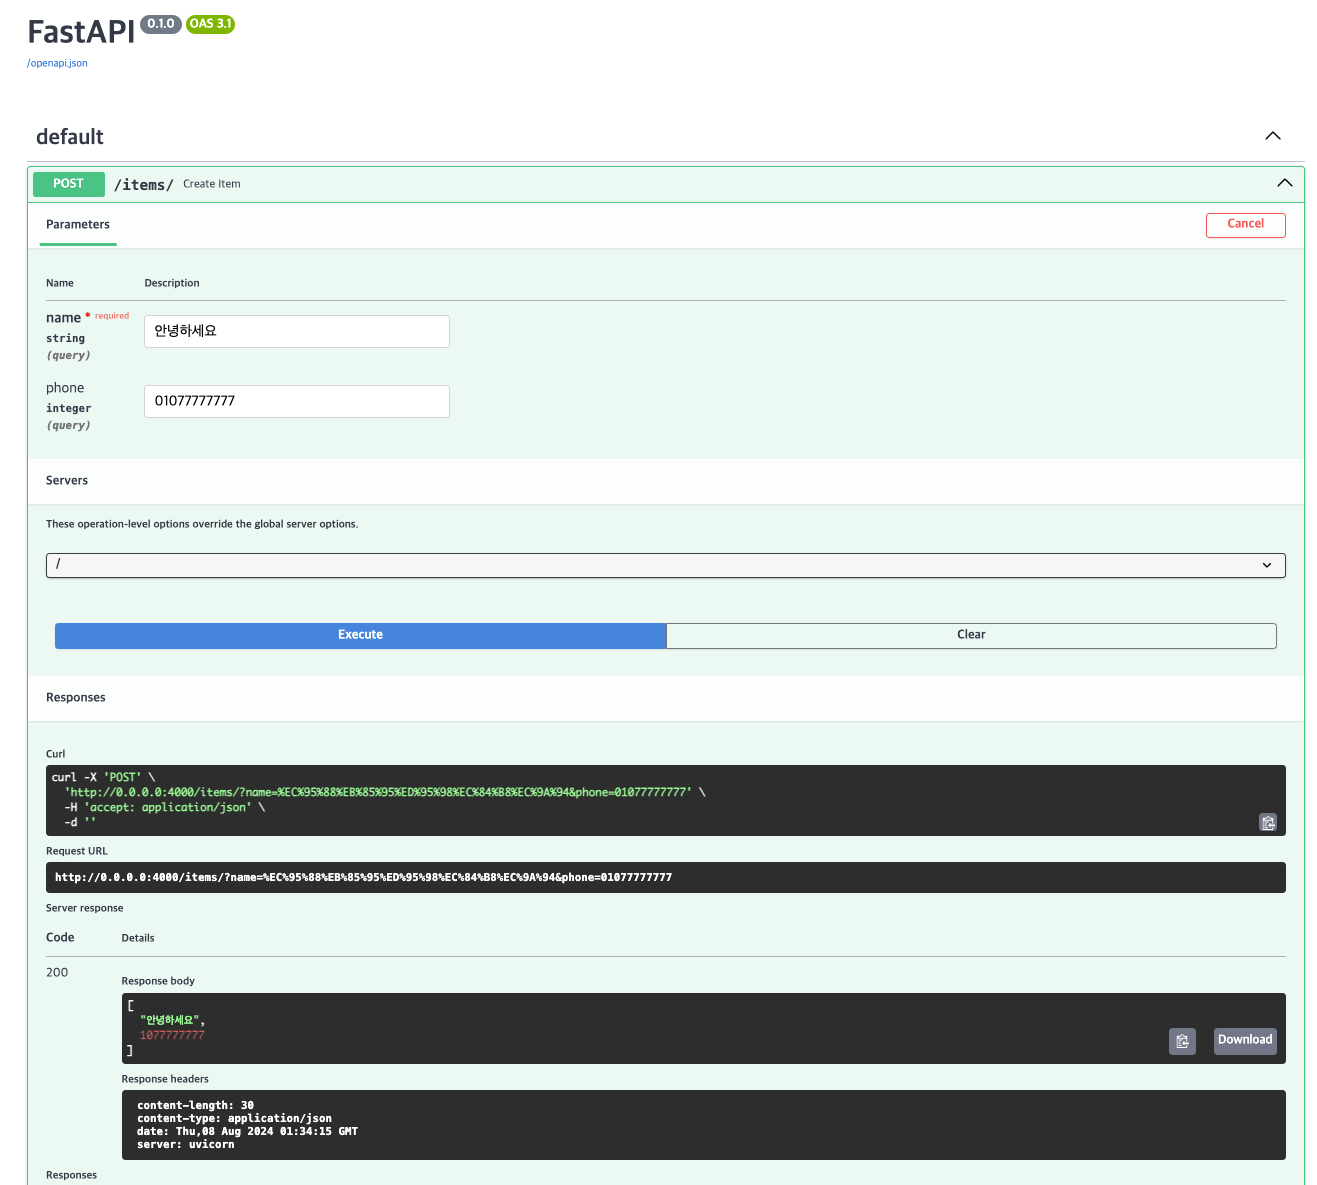The height and width of the screenshot is (1185, 1317).
Task: Collapse the POST /items/ operation chevron
Action: click(x=1285, y=183)
